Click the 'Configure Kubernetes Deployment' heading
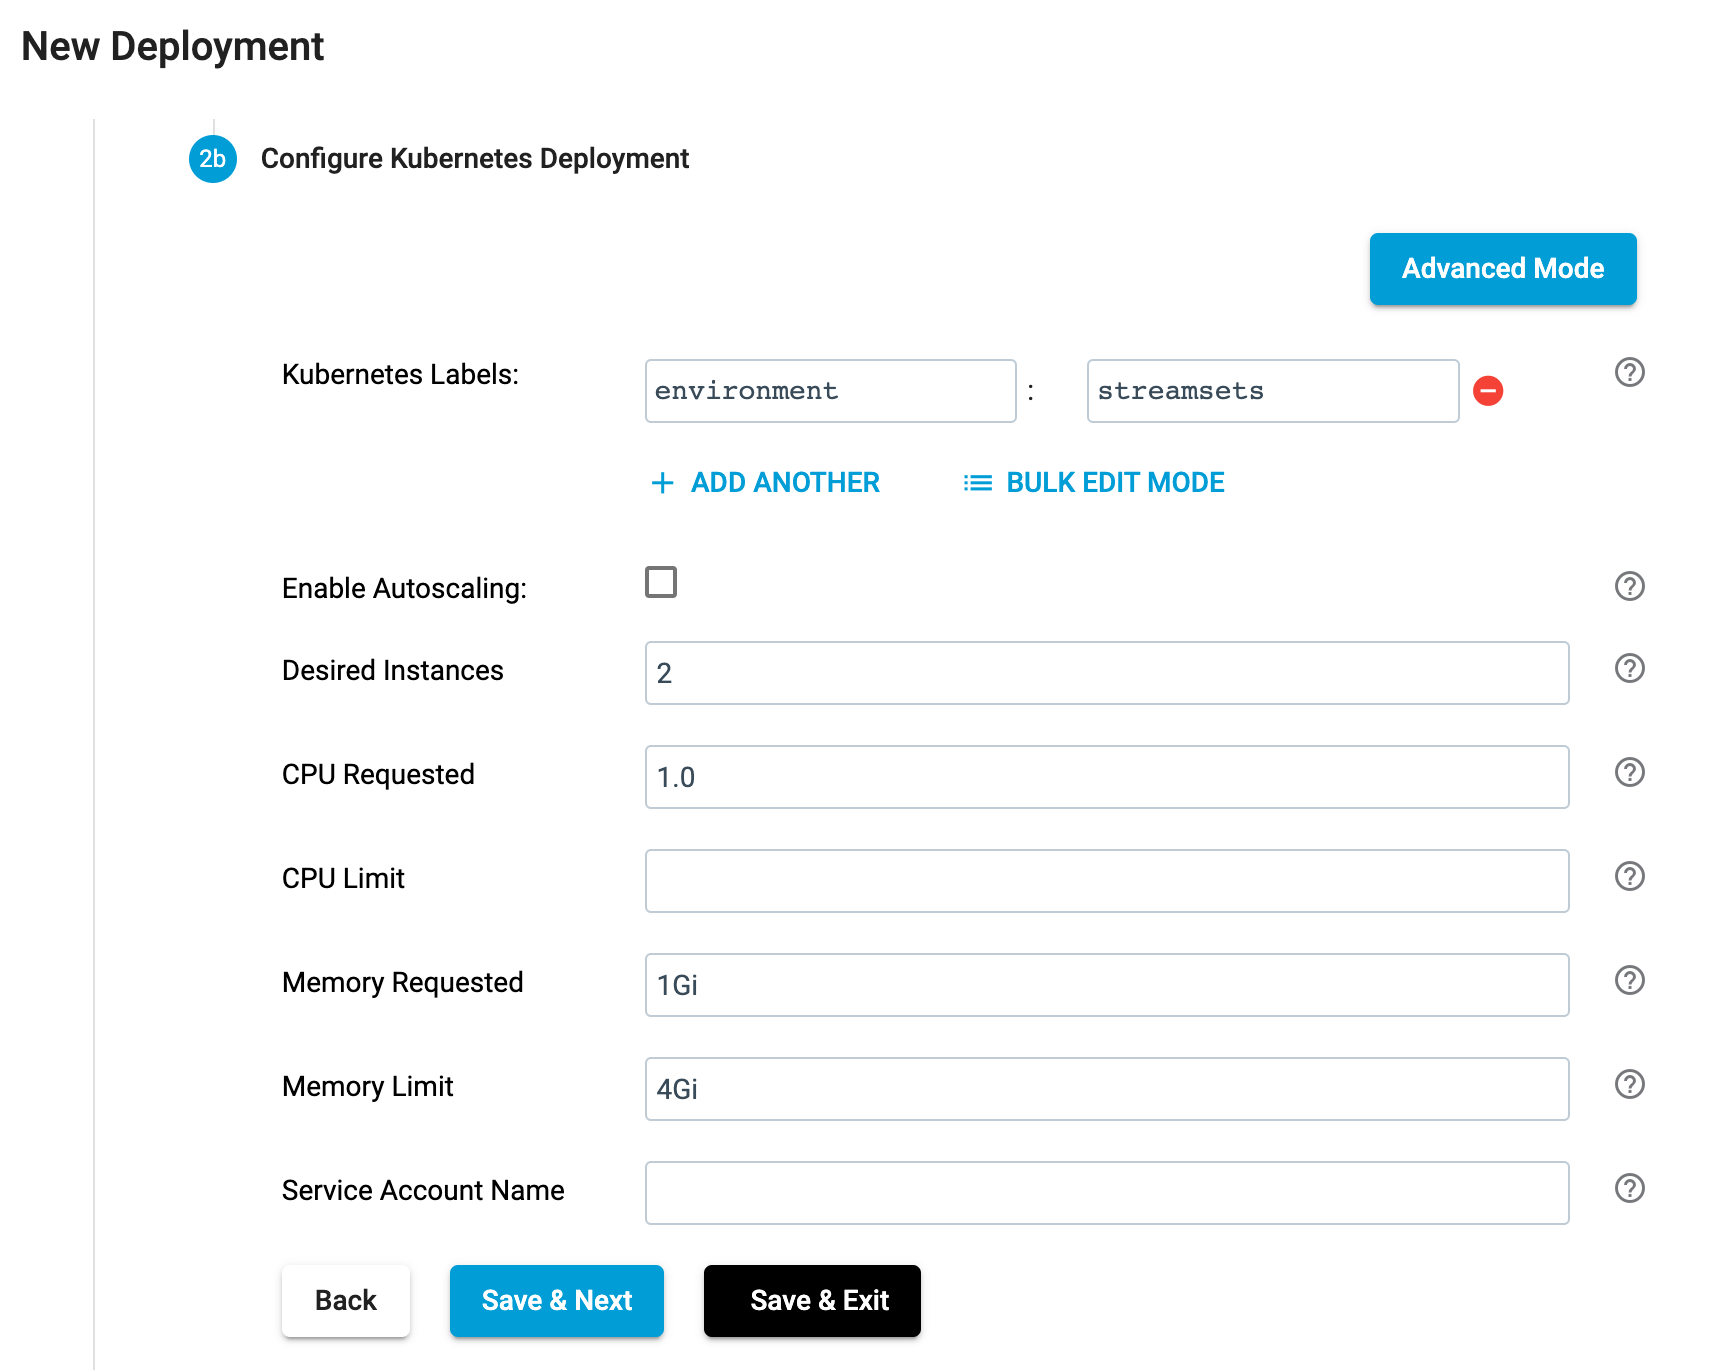Screen dimensions: 1732x1370 click(x=475, y=159)
